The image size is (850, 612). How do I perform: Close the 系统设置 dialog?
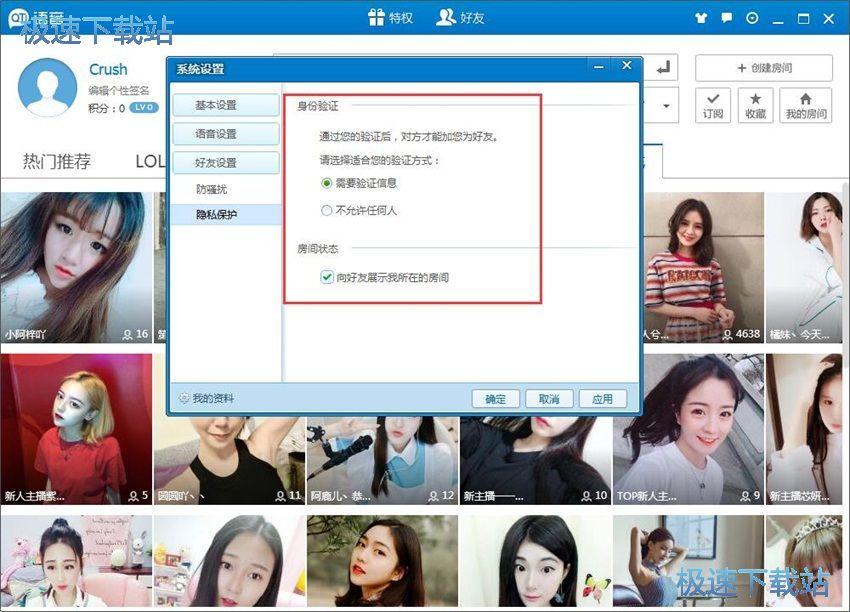pyautogui.click(x=627, y=66)
